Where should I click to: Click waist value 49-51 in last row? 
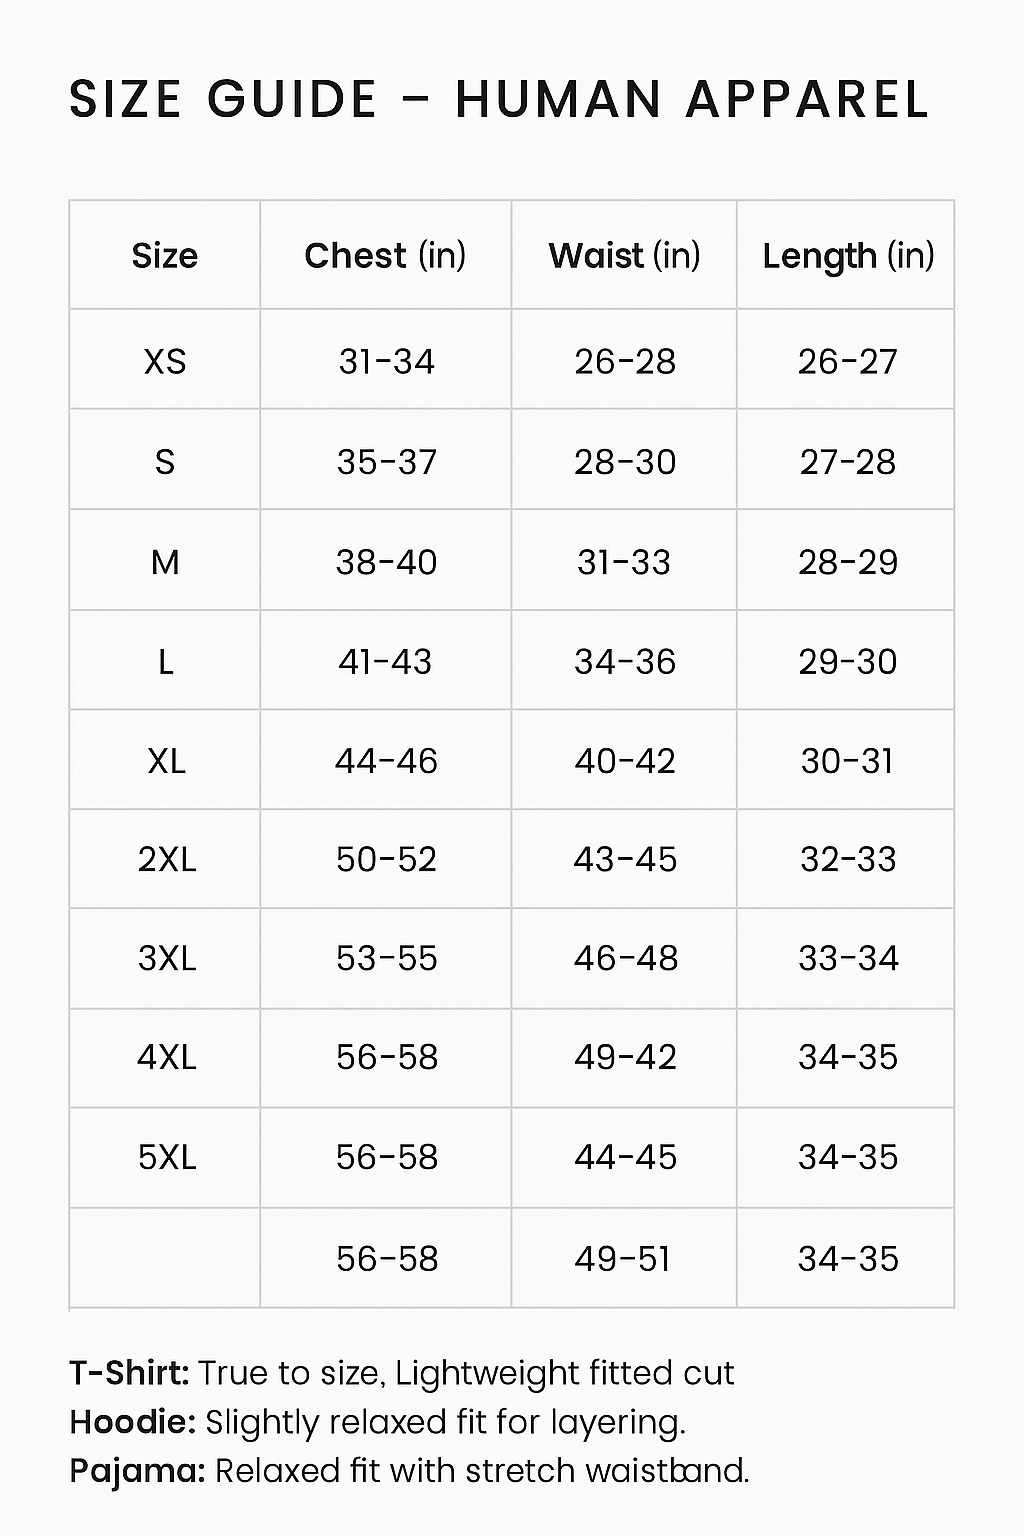pyautogui.click(x=622, y=1258)
